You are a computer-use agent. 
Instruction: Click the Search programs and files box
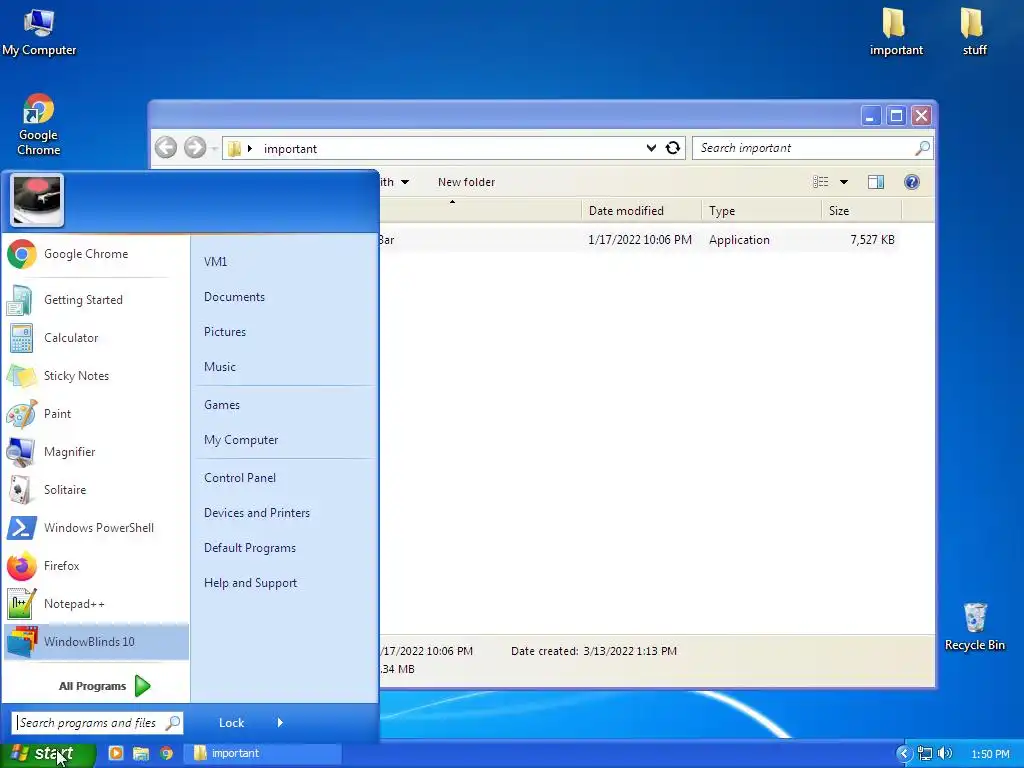97,722
